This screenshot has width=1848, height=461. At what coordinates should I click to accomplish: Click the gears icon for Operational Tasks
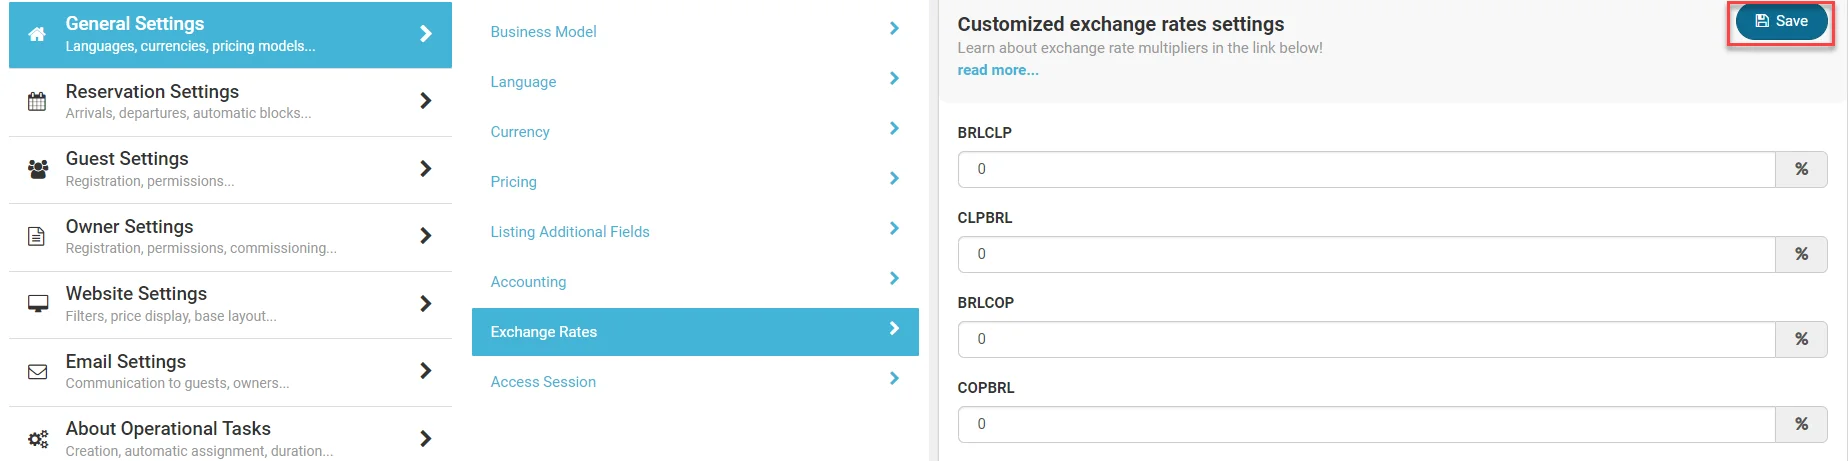pos(38,439)
